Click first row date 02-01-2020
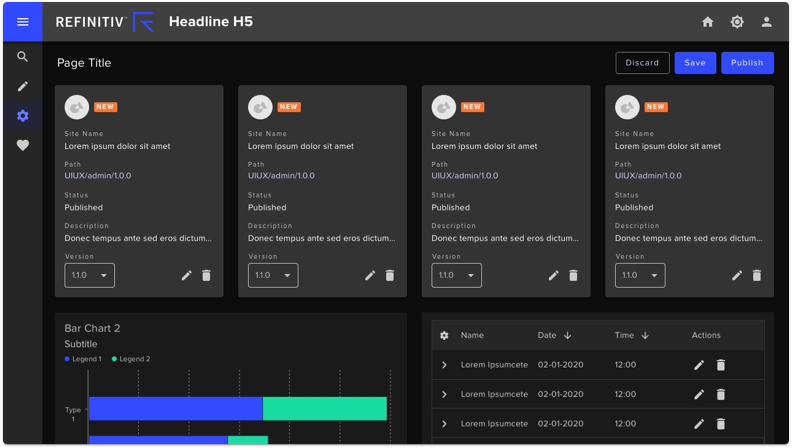 pos(560,365)
